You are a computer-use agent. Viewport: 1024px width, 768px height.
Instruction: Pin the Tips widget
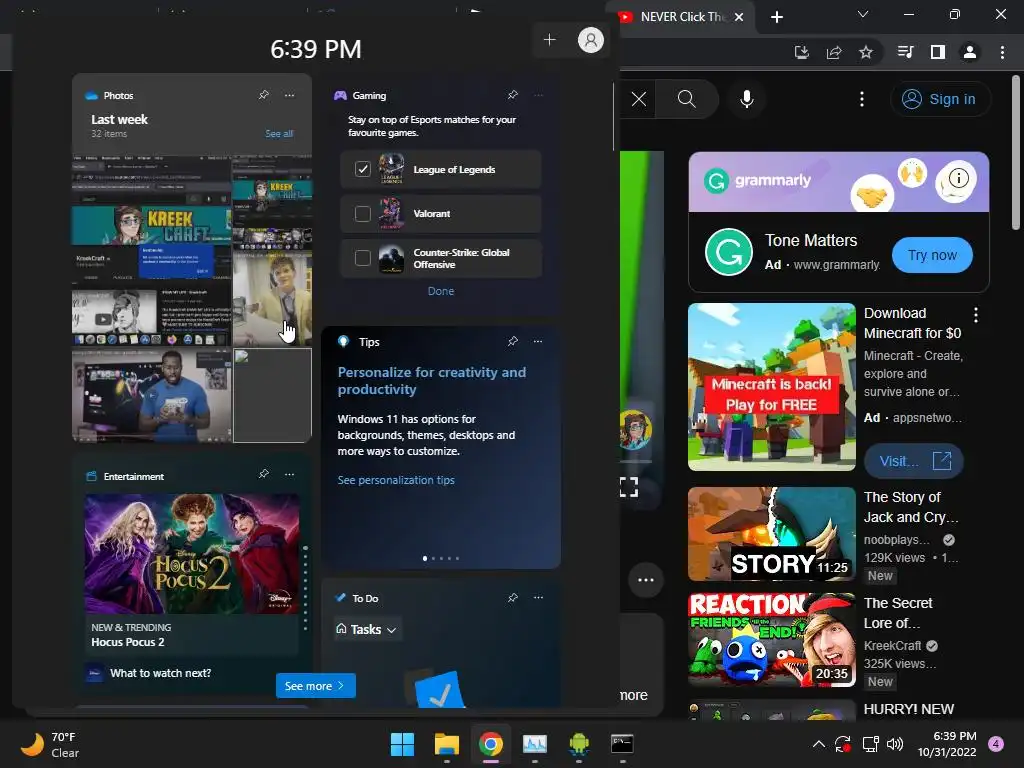pyautogui.click(x=513, y=342)
